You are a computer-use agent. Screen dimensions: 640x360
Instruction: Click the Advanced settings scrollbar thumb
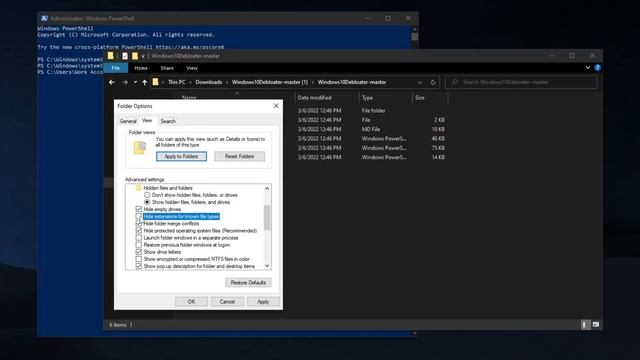click(267, 218)
